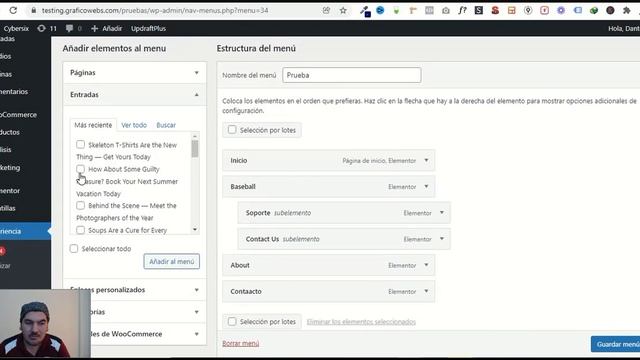
Task: Reload the page with the browser refresh icon
Action: 13,10
